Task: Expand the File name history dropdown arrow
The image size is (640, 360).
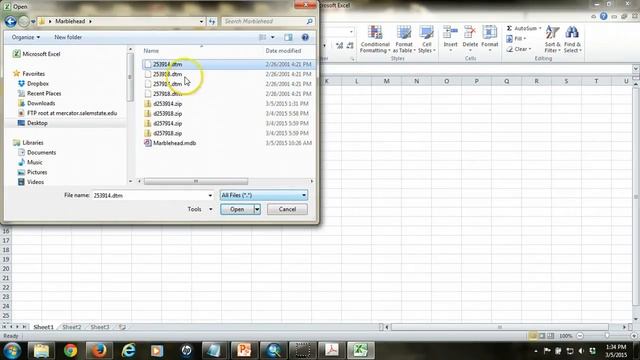Action: point(210,196)
